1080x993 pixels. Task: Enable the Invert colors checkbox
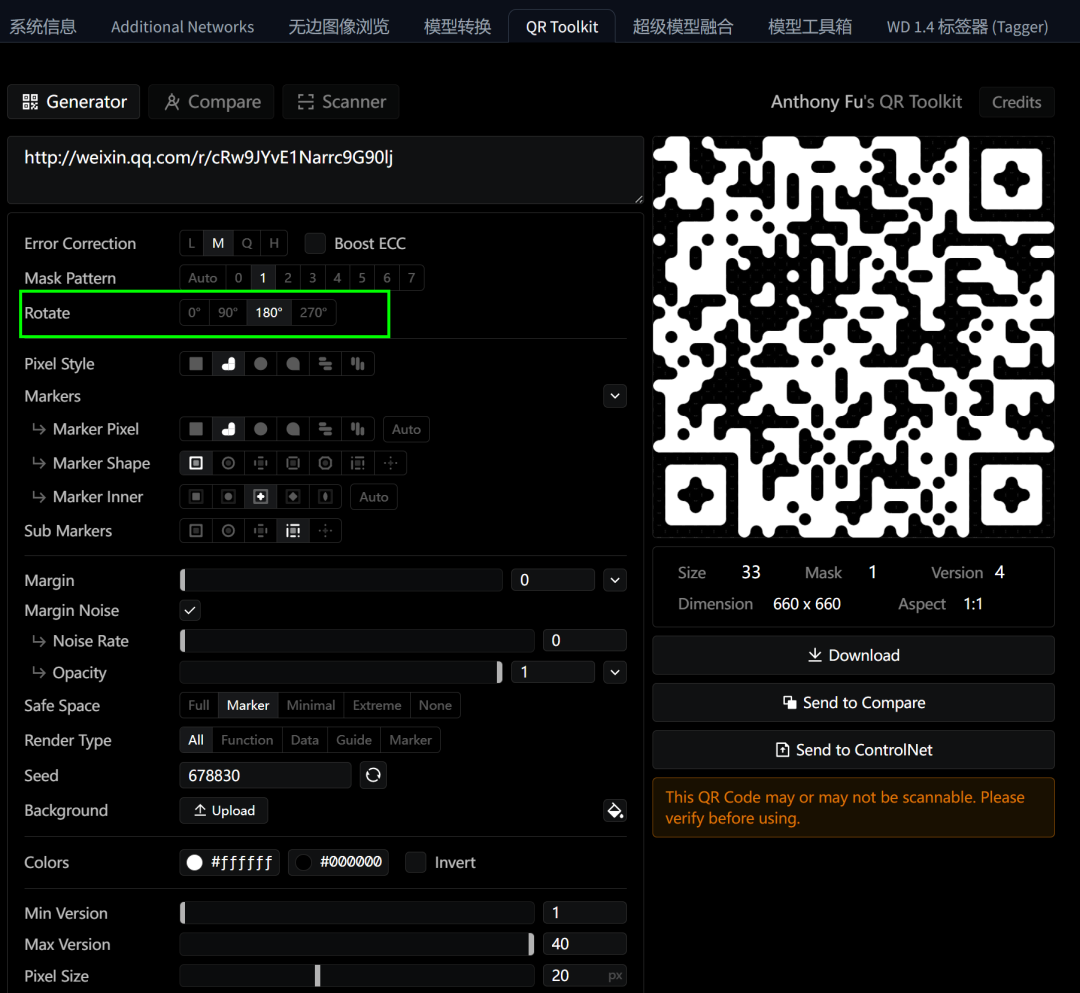(415, 862)
